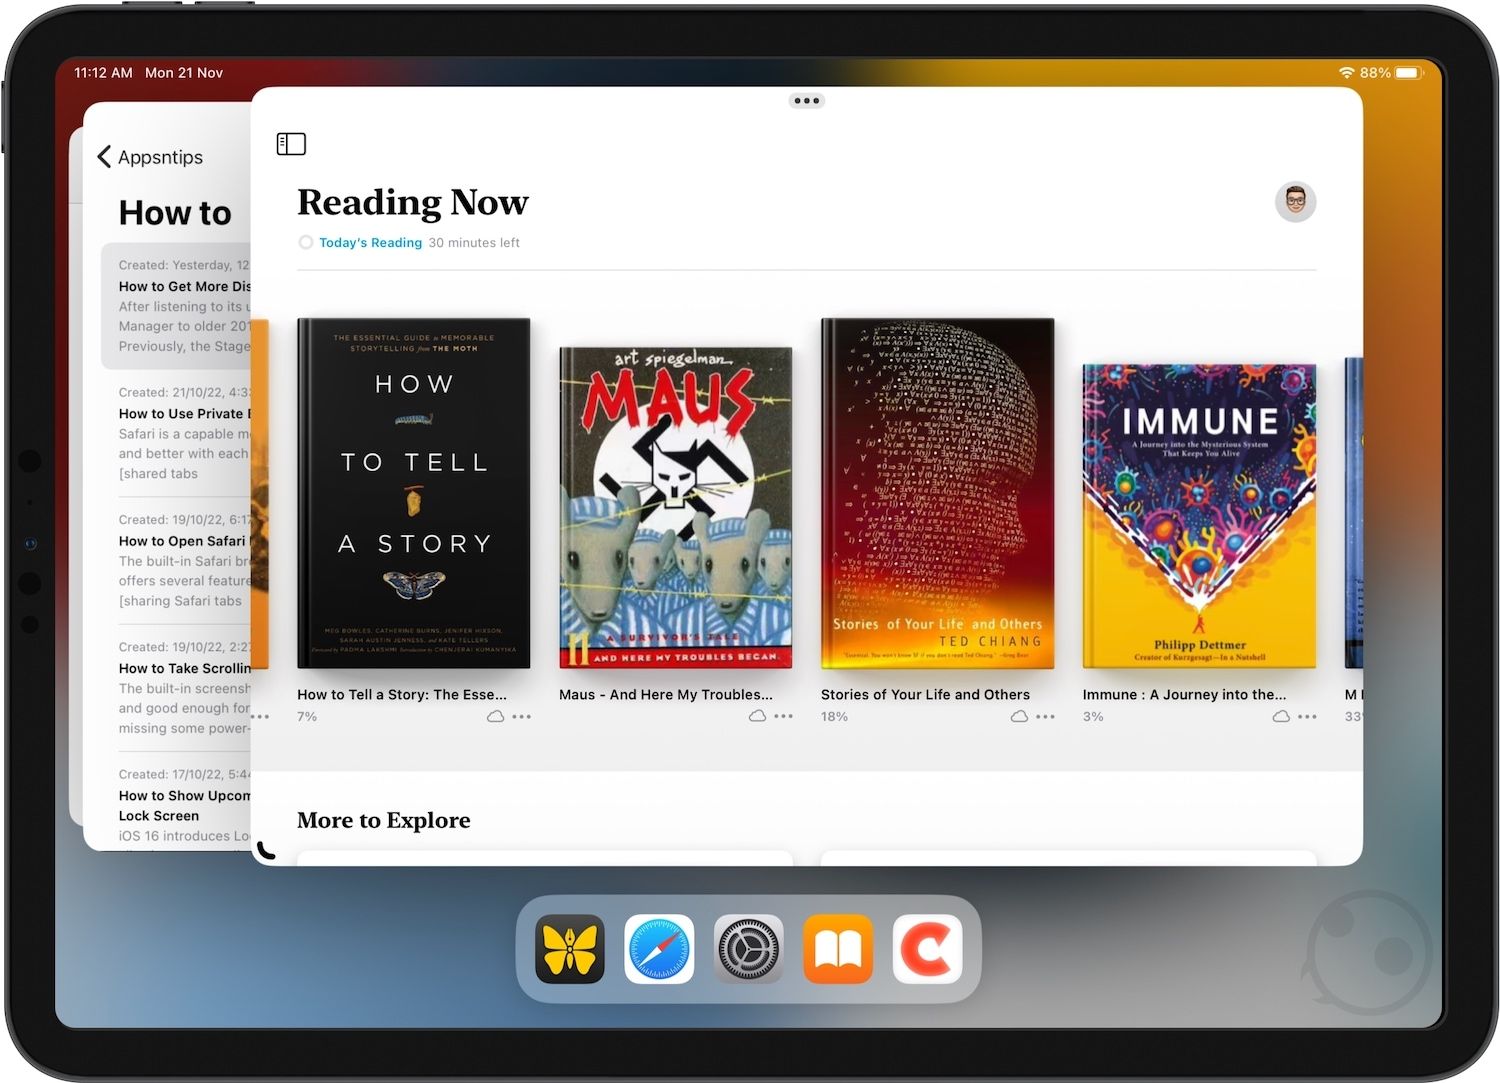The image size is (1500, 1083).
Task: Open Today's Reading goal link
Action: 370,242
